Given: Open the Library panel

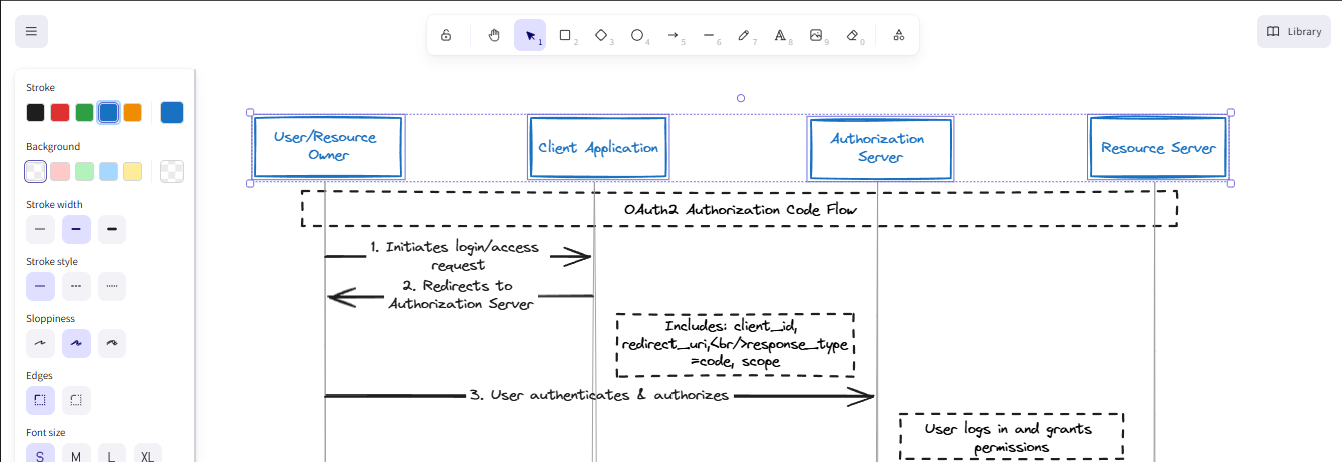Looking at the screenshot, I should coord(1294,31).
